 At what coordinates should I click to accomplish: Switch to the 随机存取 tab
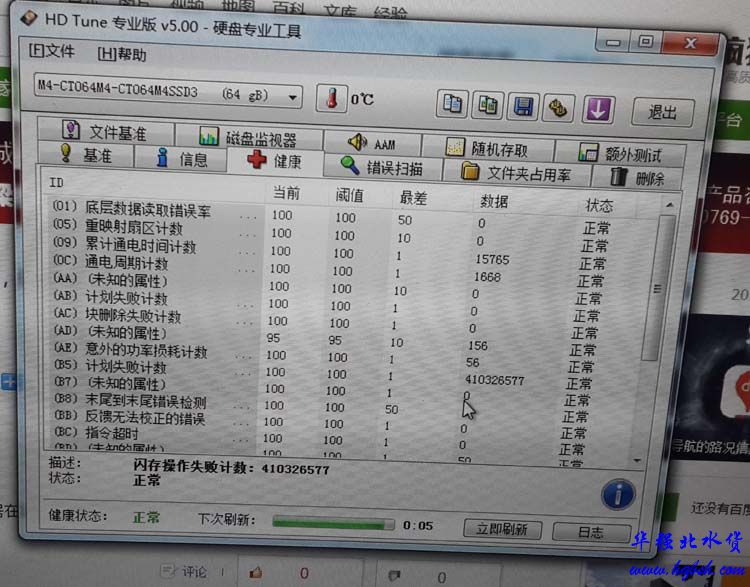488,149
